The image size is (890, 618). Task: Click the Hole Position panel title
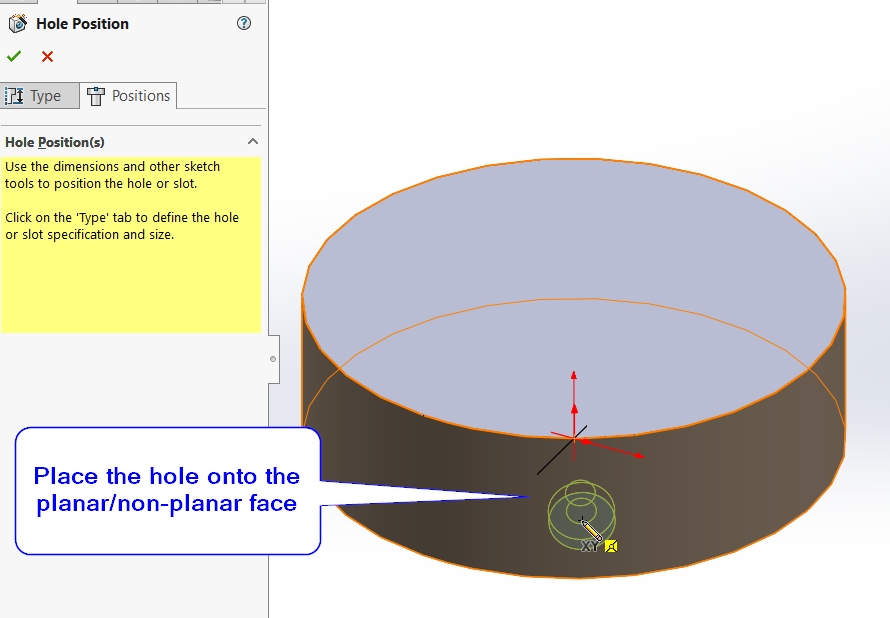click(x=82, y=24)
